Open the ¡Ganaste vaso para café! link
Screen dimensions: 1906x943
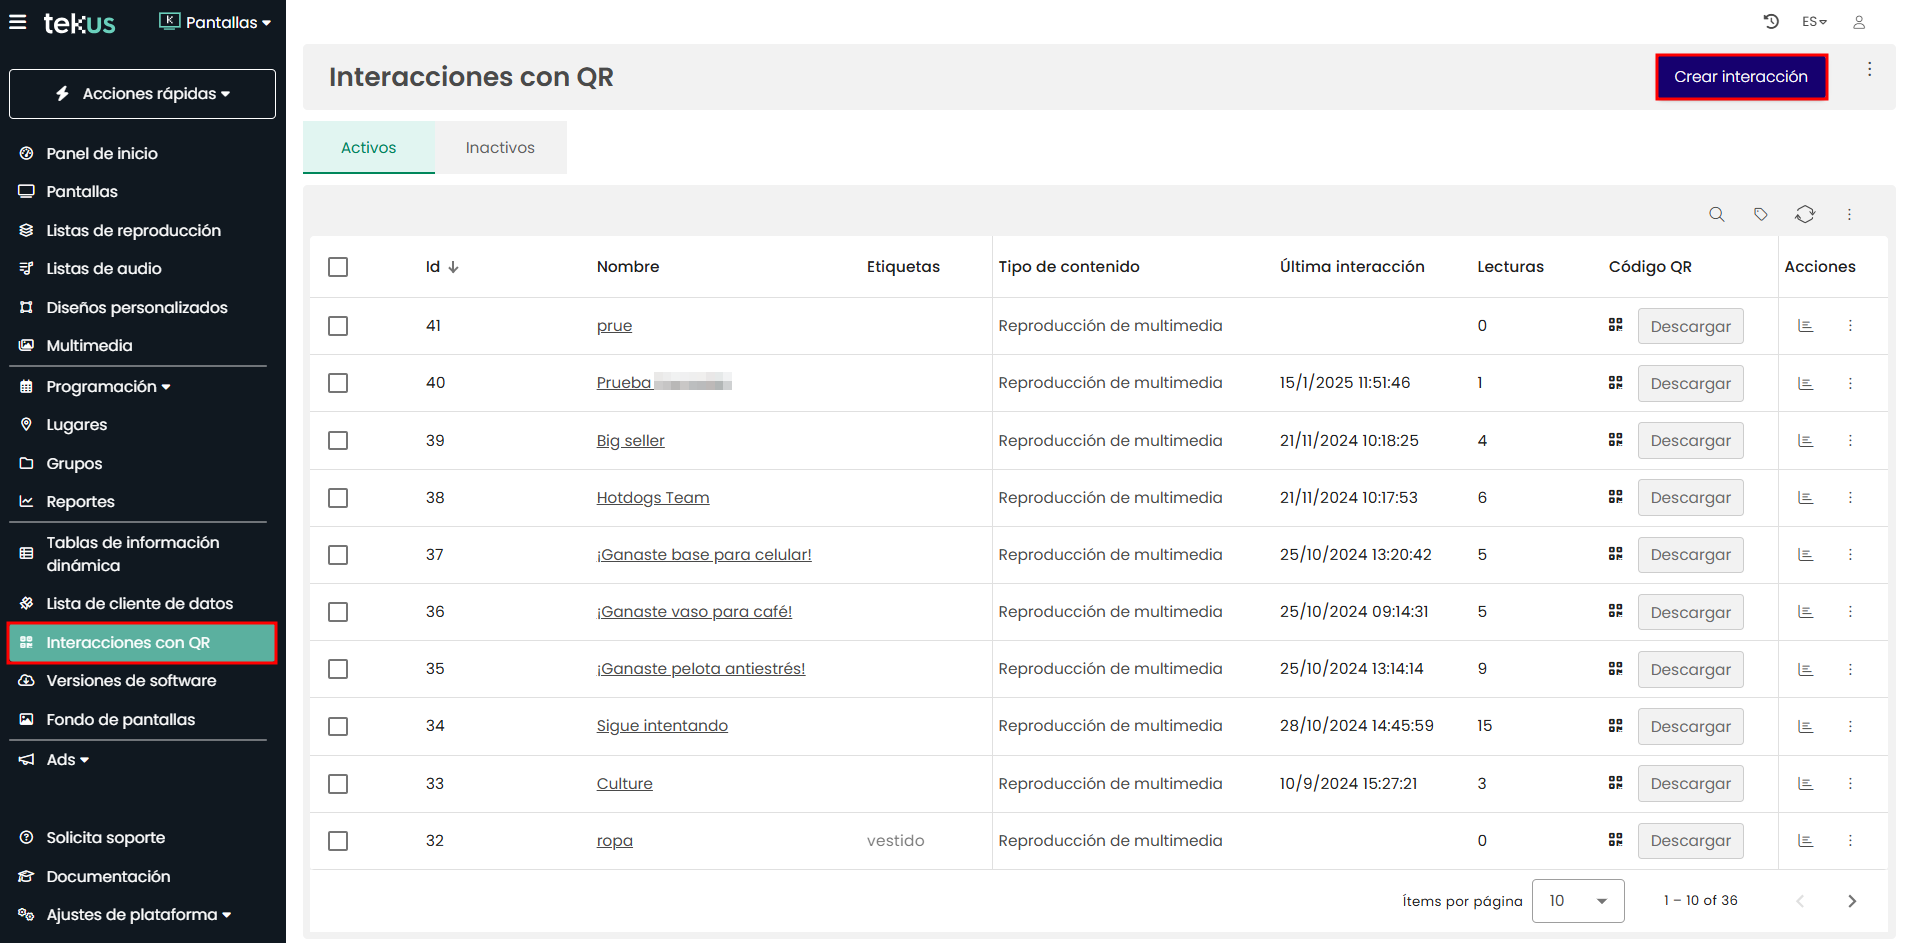[x=694, y=612]
